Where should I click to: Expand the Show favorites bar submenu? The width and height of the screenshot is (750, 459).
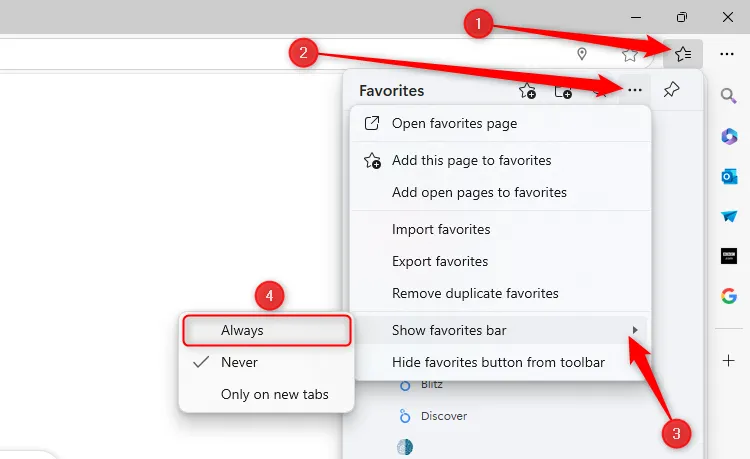(x=500, y=329)
